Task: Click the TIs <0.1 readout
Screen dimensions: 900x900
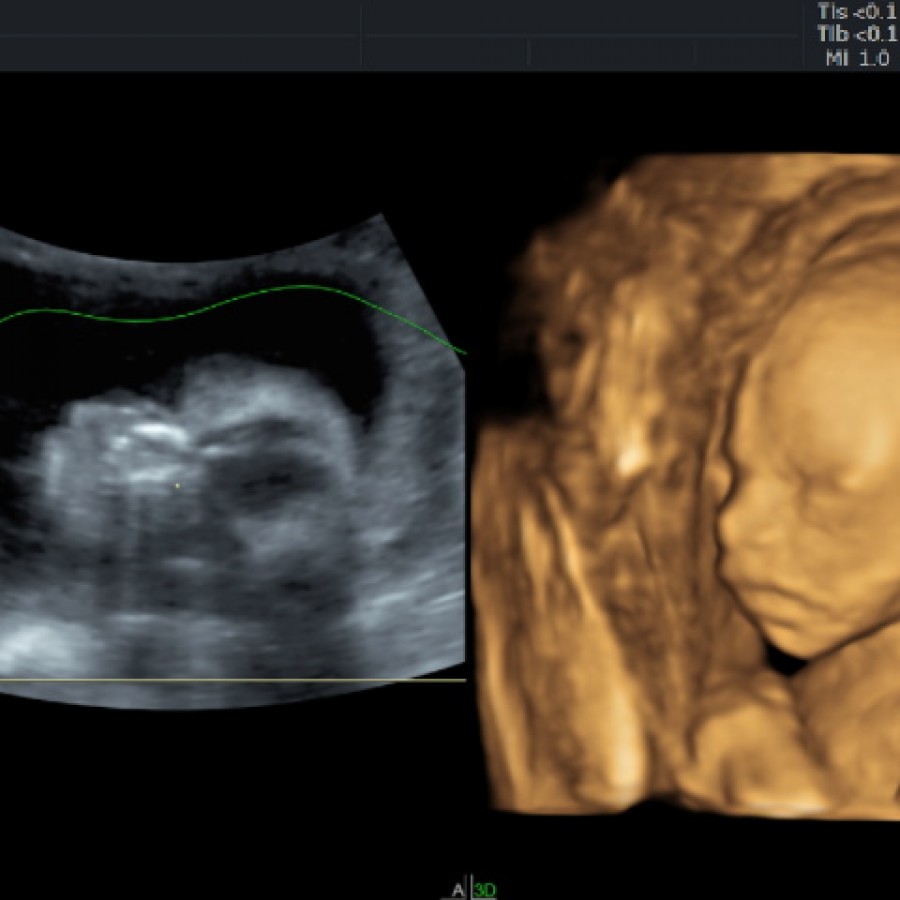Action: pyautogui.click(x=858, y=11)
